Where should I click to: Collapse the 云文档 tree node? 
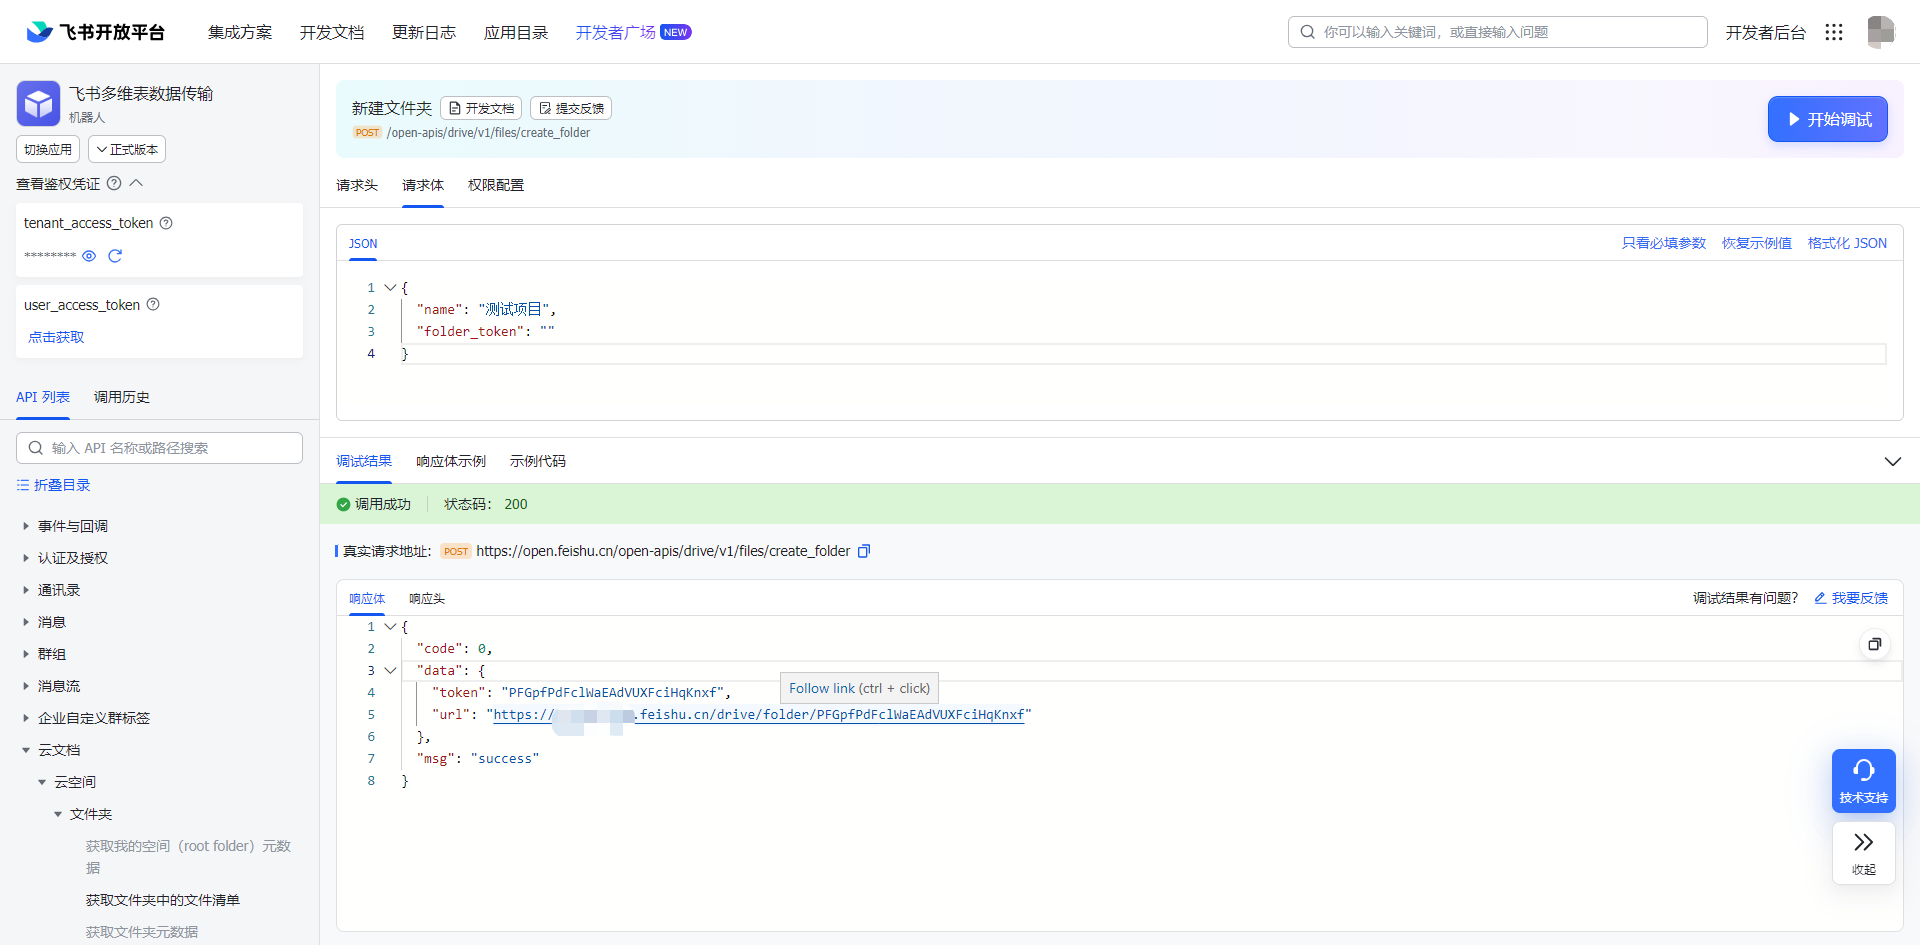(x=26, y=750)
